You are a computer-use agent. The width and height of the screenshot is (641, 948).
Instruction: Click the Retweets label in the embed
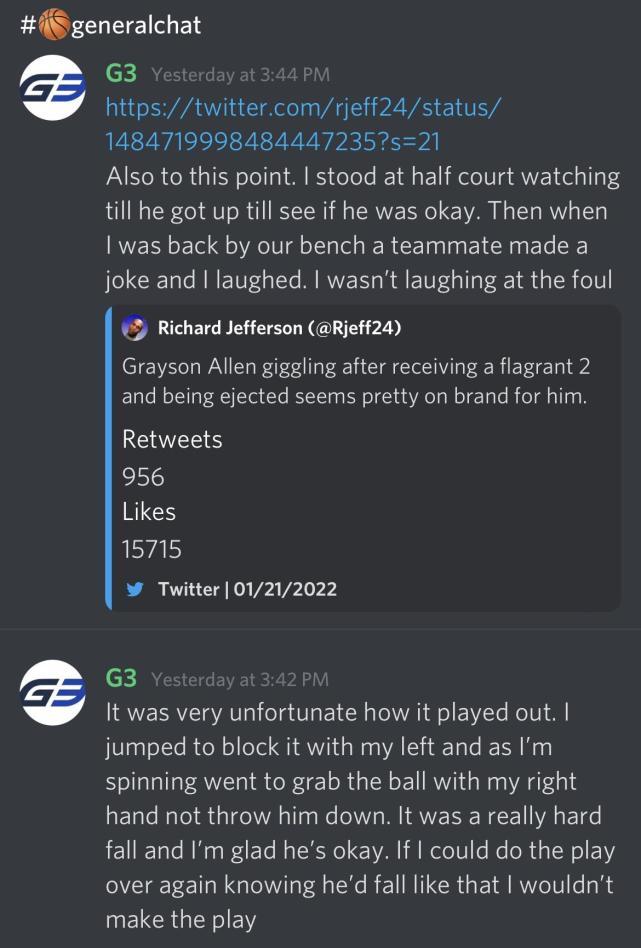(172, 439)
